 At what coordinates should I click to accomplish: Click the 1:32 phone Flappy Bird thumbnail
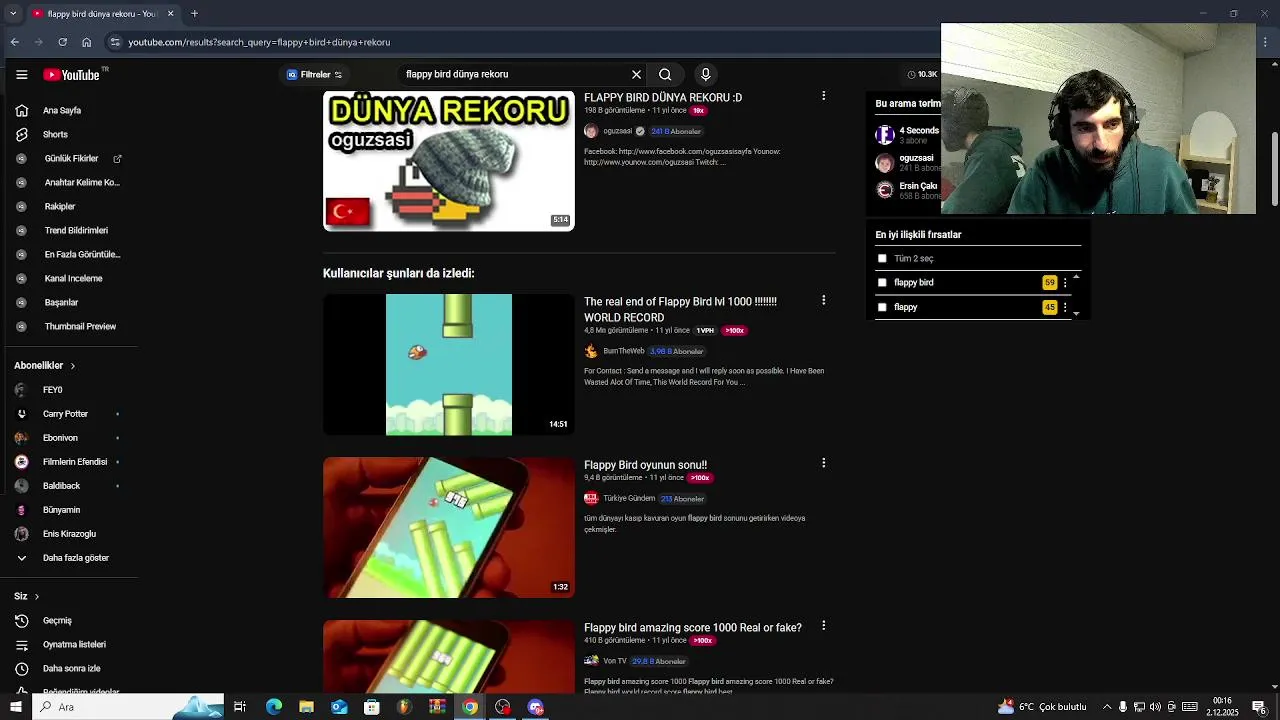449,527
